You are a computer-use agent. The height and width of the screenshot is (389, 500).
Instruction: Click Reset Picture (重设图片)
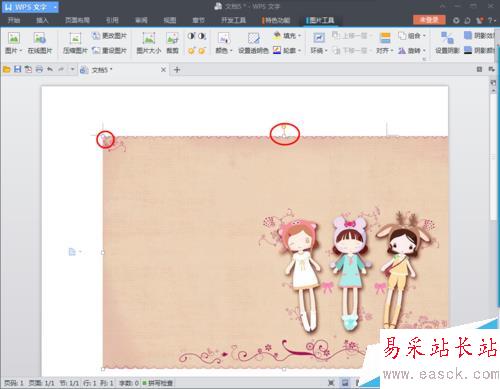pos(109,50)
